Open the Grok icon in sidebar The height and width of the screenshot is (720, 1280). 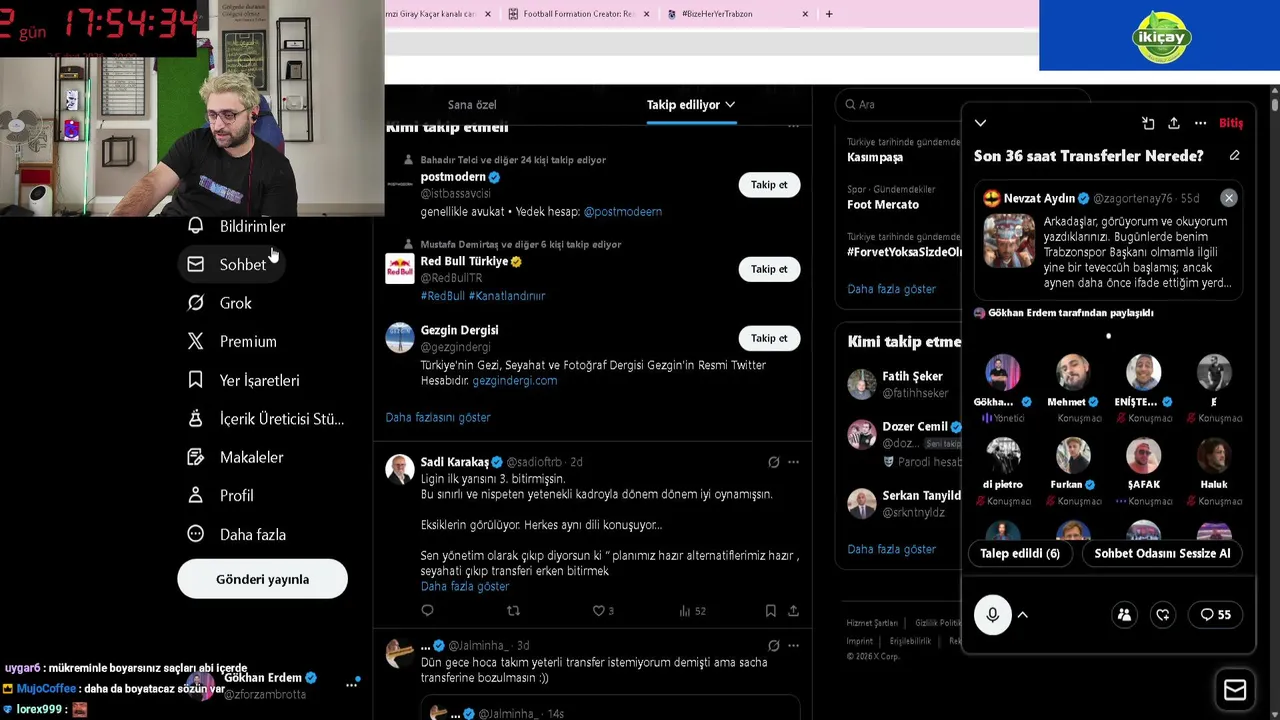tap(196, 303)
